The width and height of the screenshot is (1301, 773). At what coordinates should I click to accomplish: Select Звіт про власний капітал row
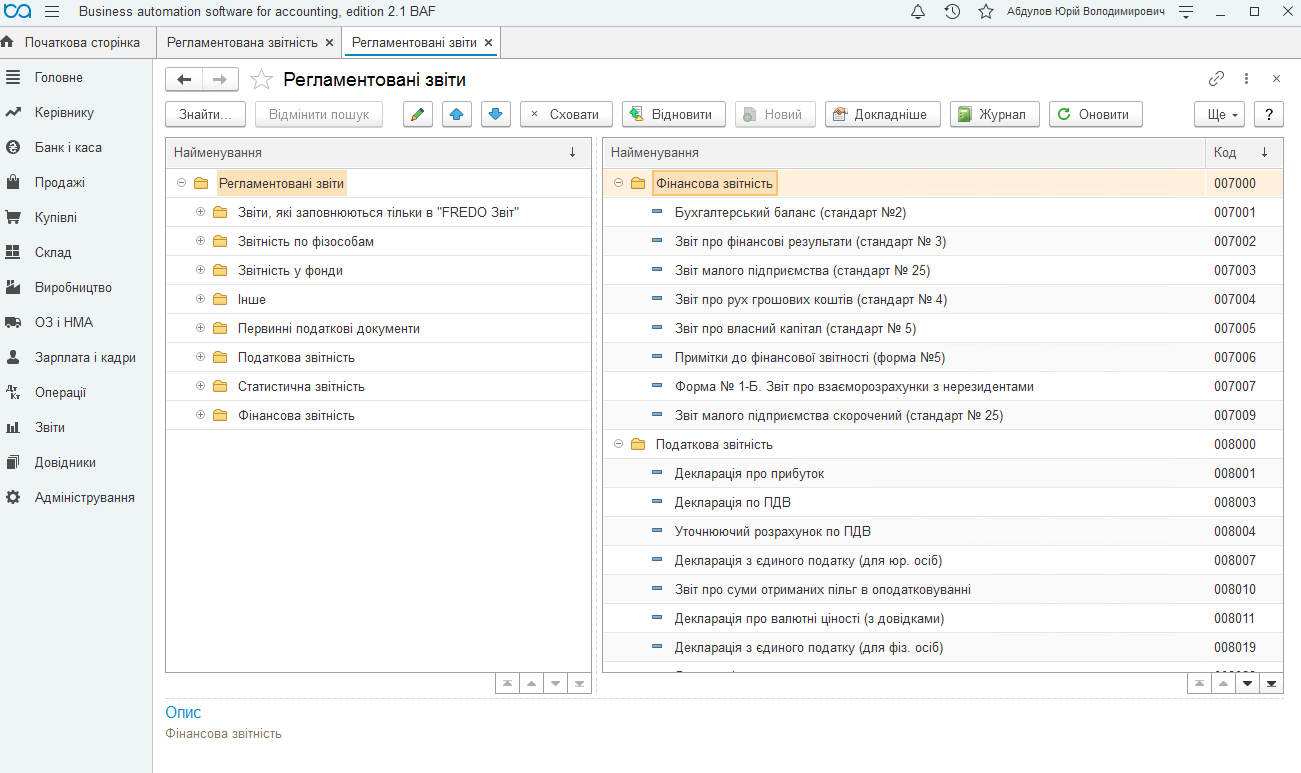(x=943, y=328)
